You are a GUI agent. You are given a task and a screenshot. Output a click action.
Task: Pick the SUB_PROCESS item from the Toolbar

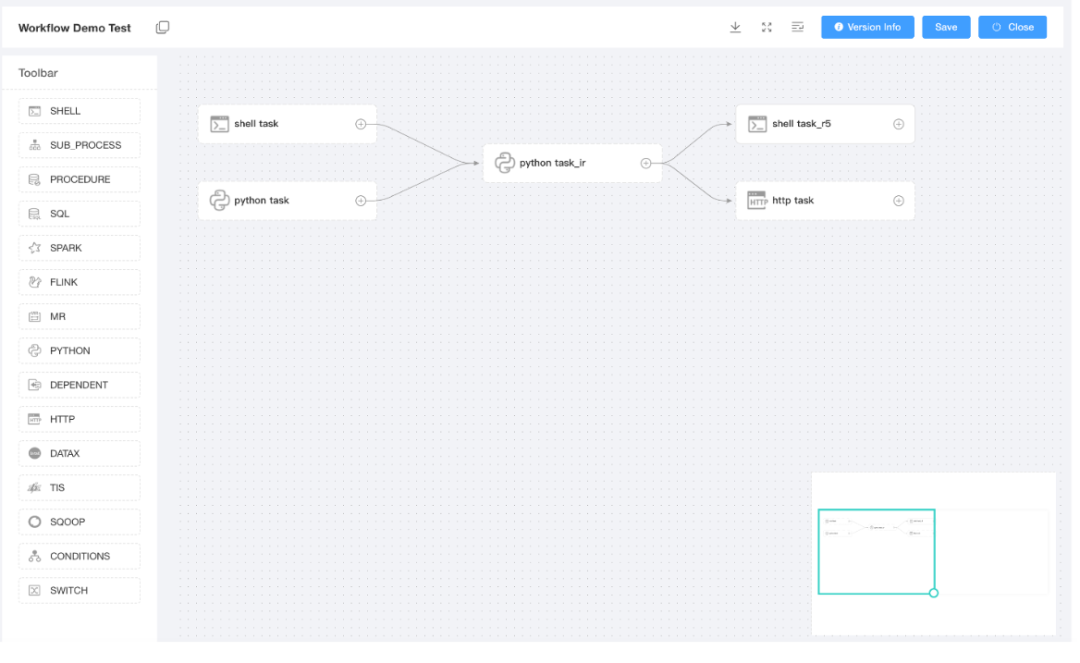[79, 145]
